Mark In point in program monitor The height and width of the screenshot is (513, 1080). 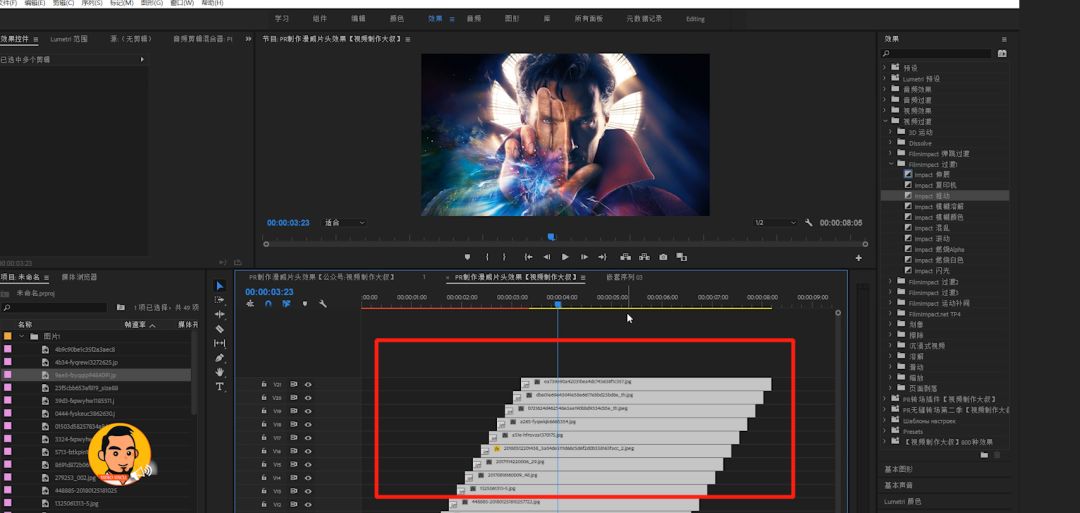487,257
